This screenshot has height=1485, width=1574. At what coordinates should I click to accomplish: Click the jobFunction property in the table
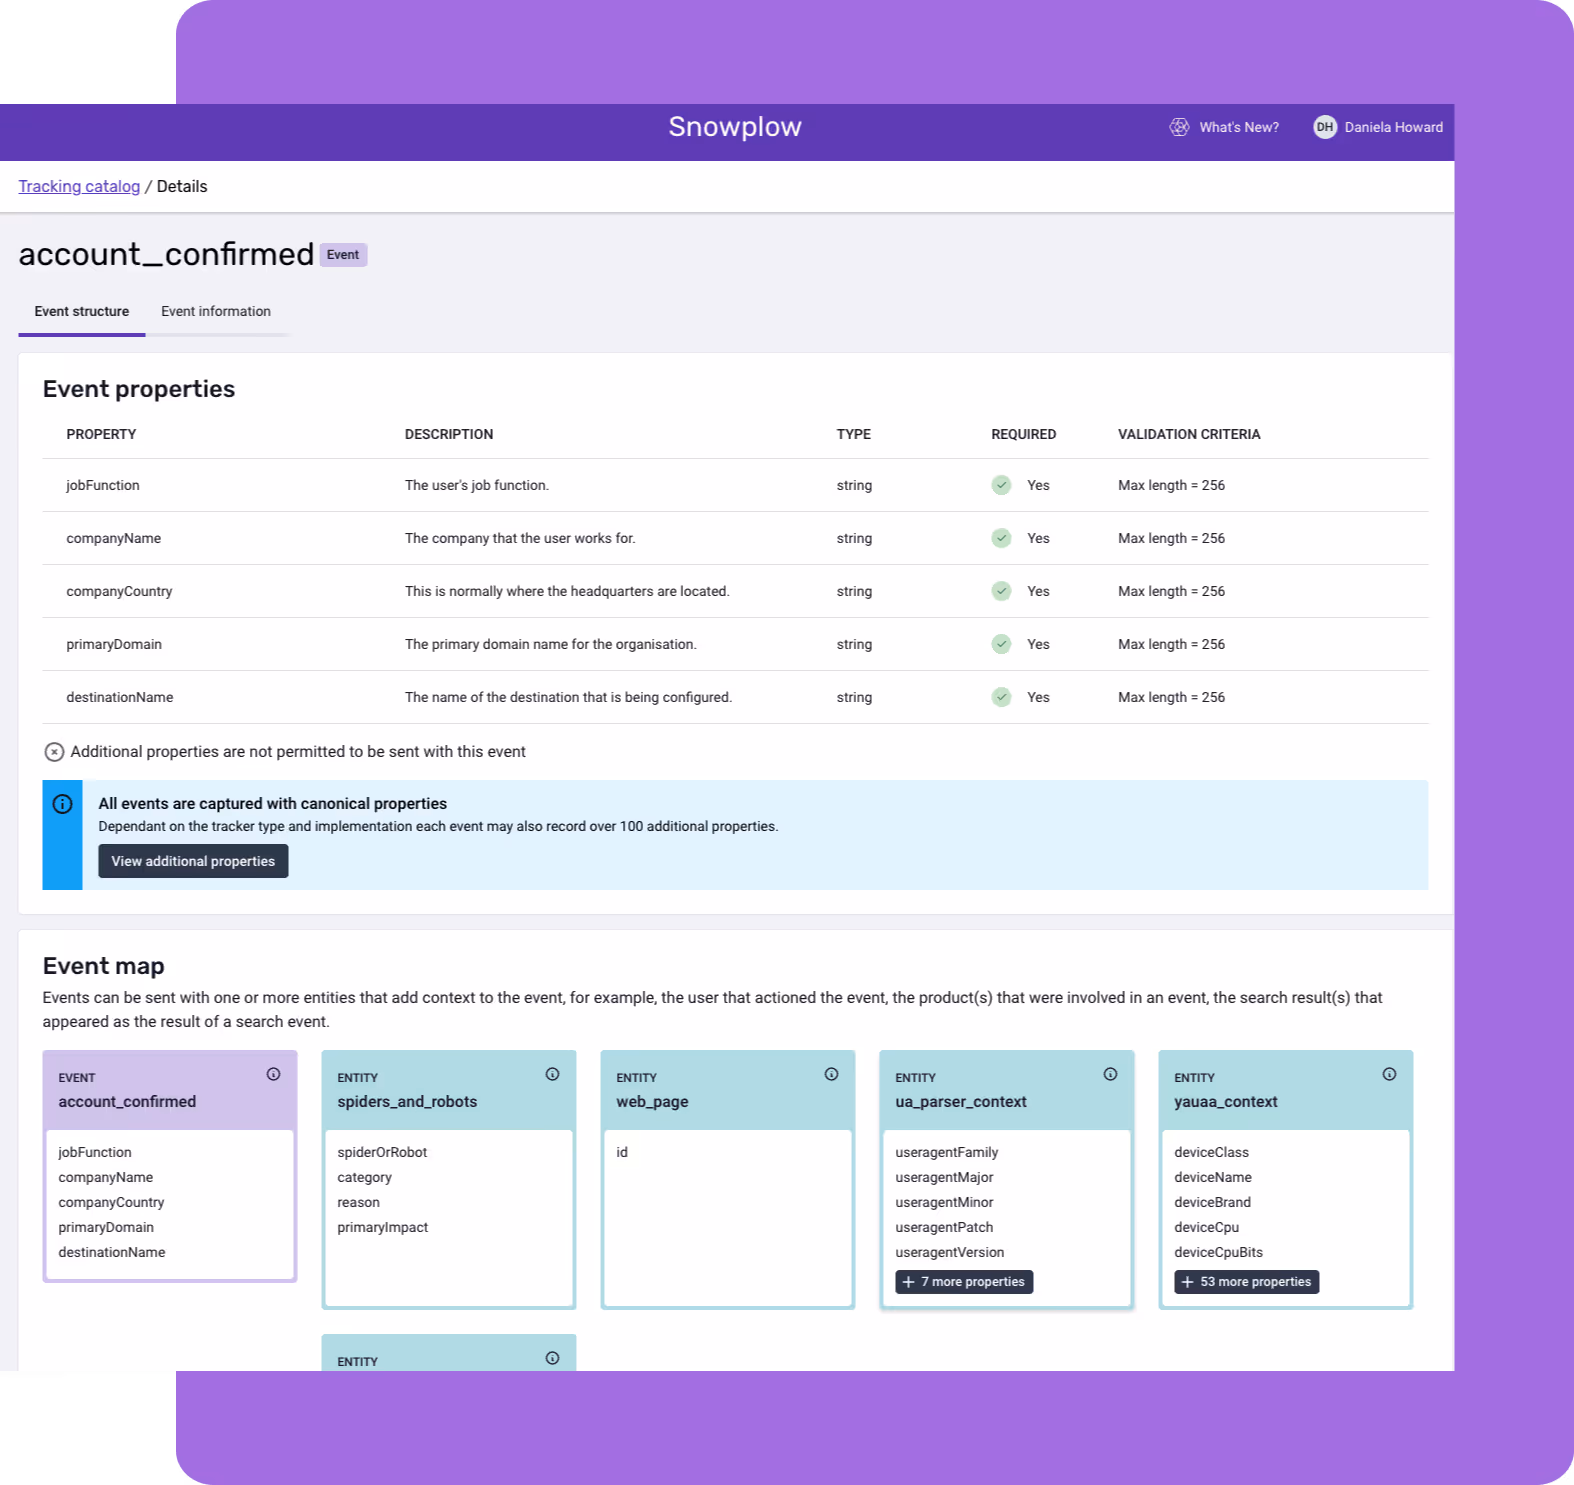click(103, 485)
